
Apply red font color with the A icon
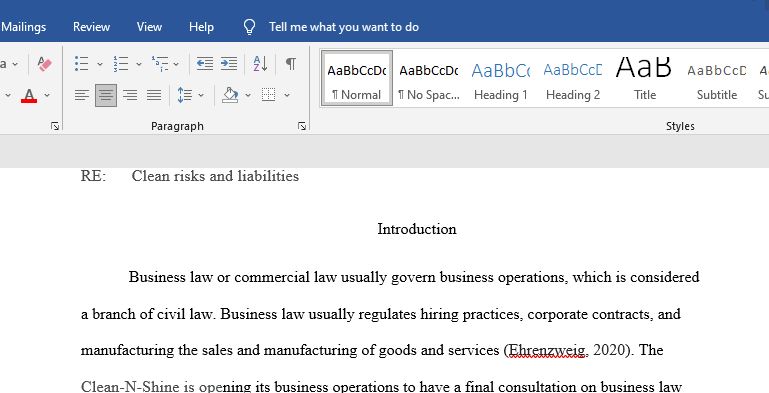coord(29,95)
